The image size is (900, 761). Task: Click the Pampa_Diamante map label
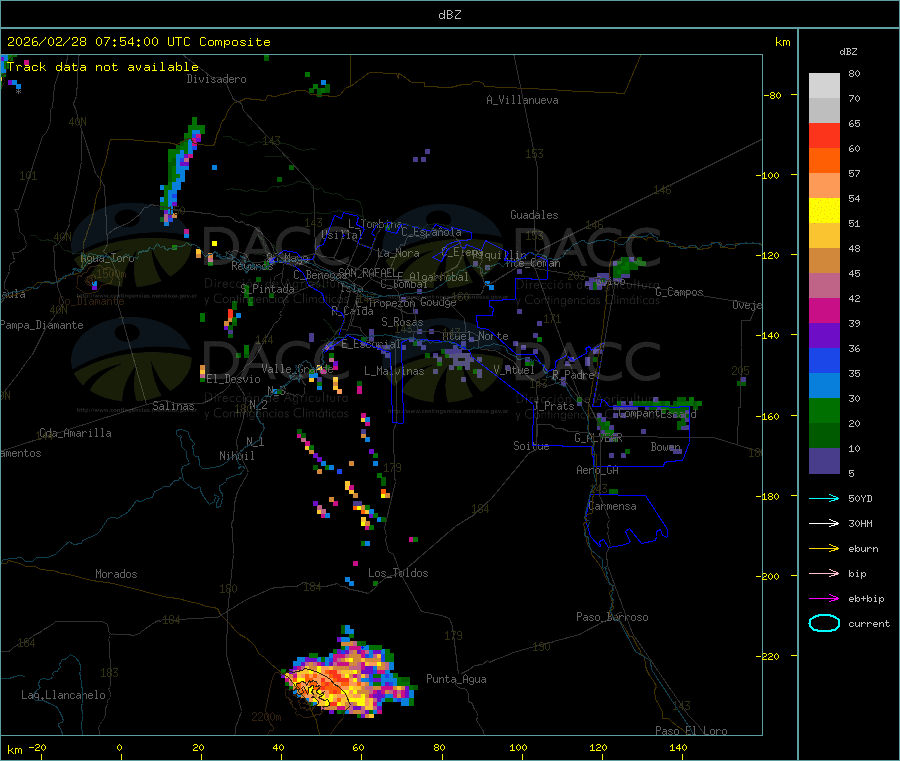(41, 325)
